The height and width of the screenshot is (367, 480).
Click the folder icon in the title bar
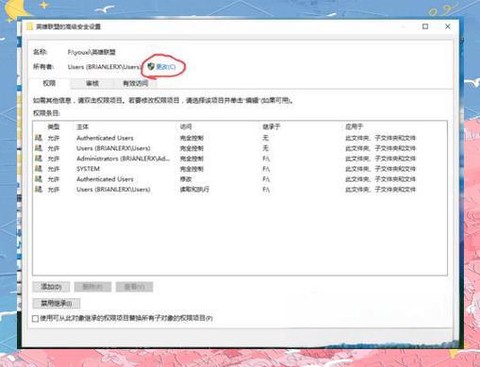(x=30, y=27)
